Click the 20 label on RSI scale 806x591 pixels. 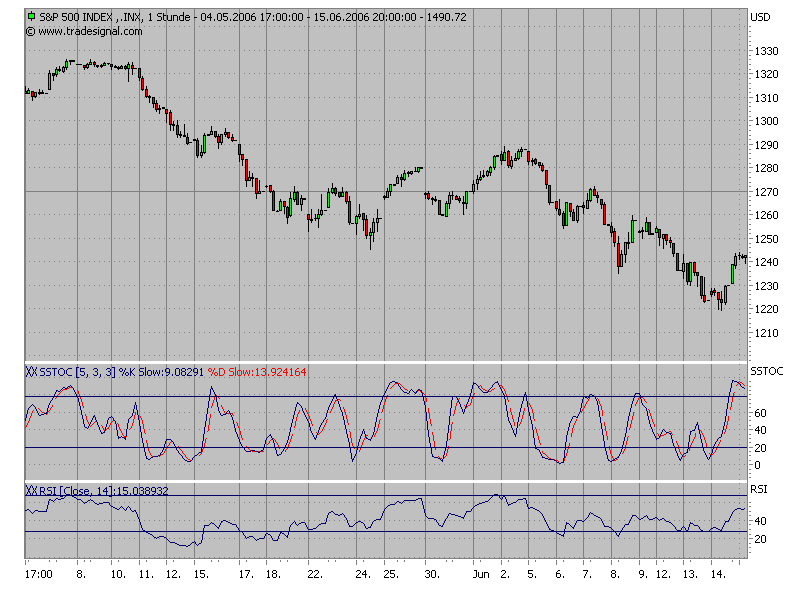760,539
